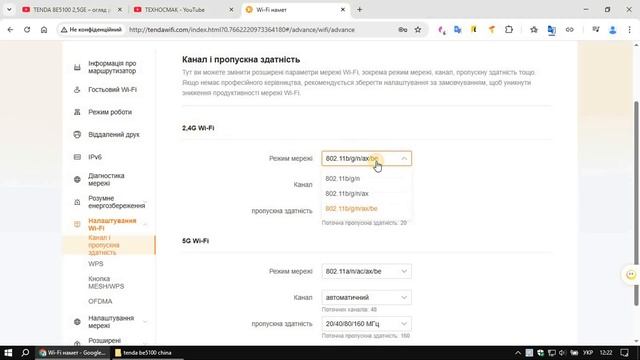Click the taskbar clock 12:22
This screenshot has height=360, width=640.
pyautogui.click(x=606, y=353)
